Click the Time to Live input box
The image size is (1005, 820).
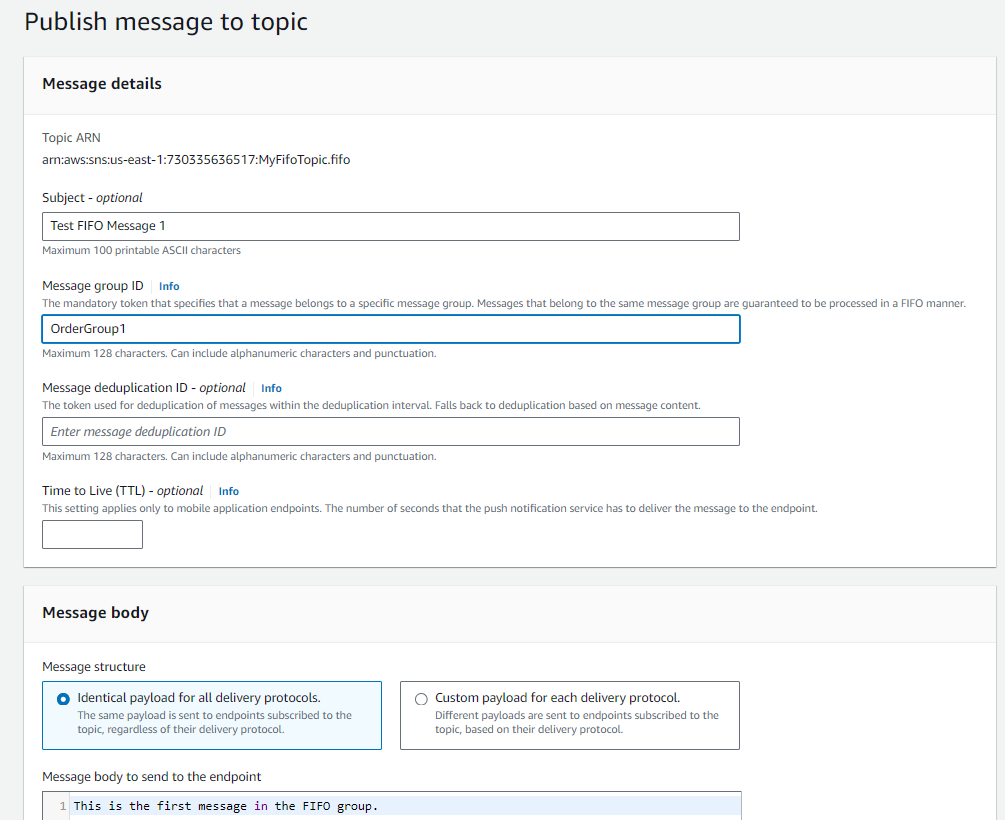tap(92, 534)
